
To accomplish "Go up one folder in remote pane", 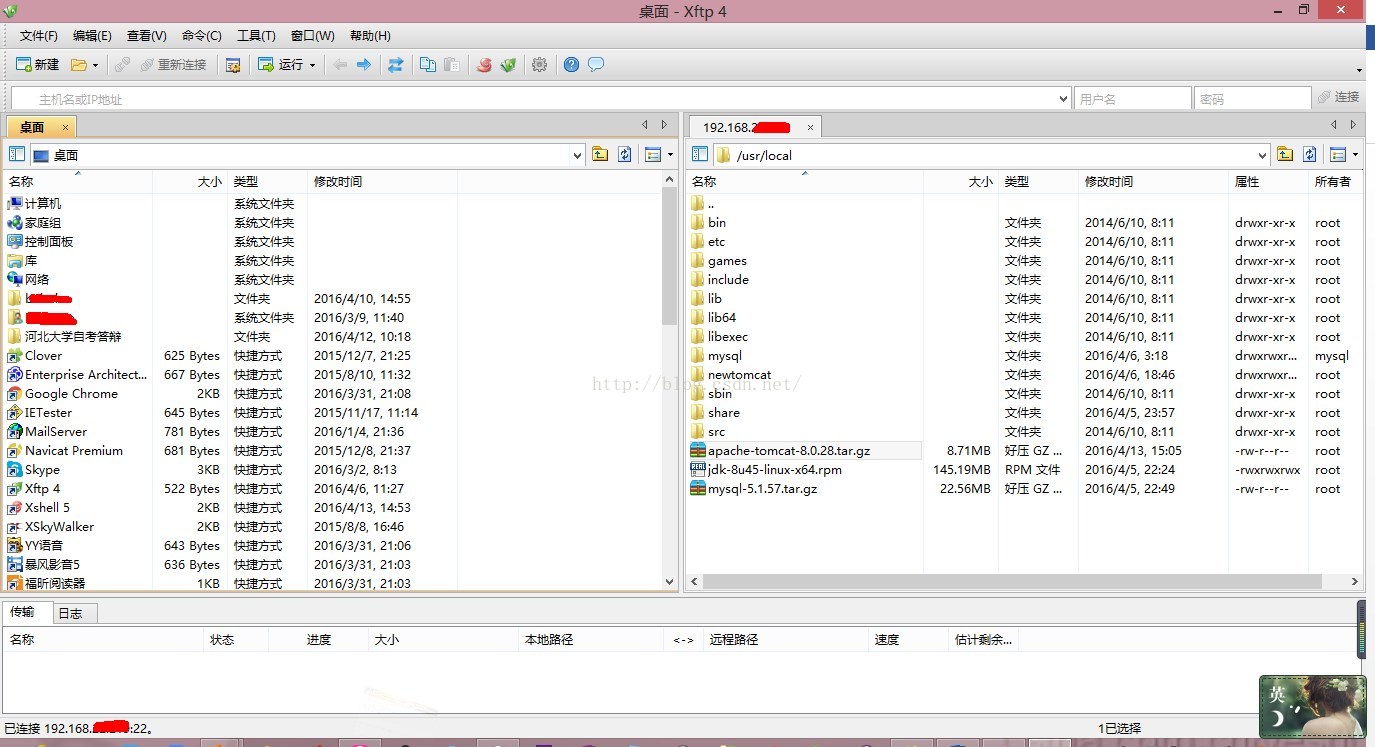I will coord(1285,154).
